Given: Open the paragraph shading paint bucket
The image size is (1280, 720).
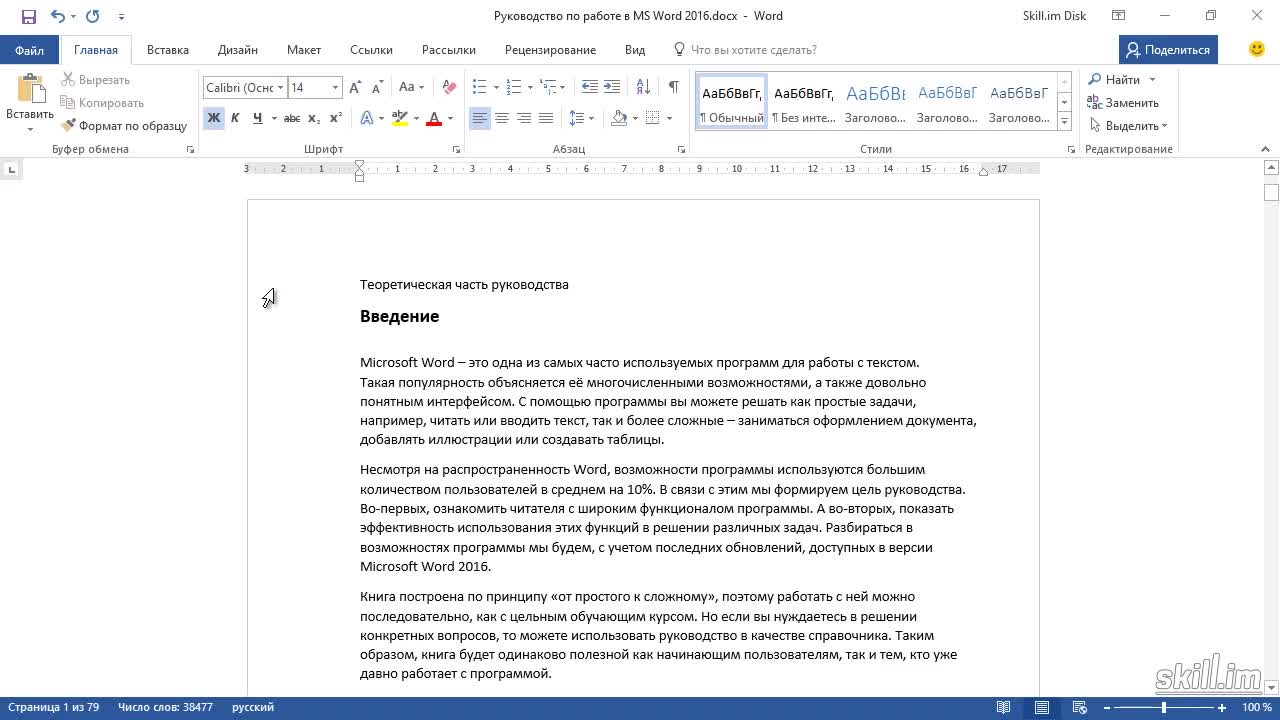Looking at the screenshot, I should 618,118.
